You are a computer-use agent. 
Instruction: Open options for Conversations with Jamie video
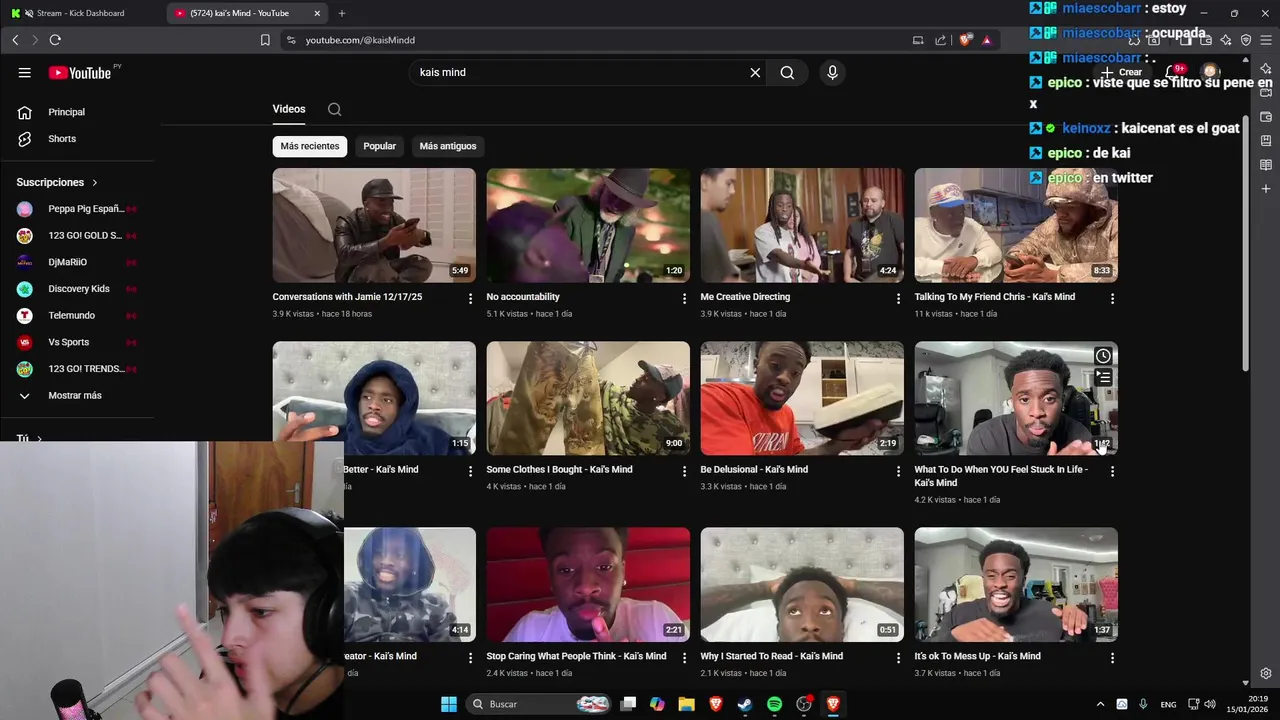(470, 298)
